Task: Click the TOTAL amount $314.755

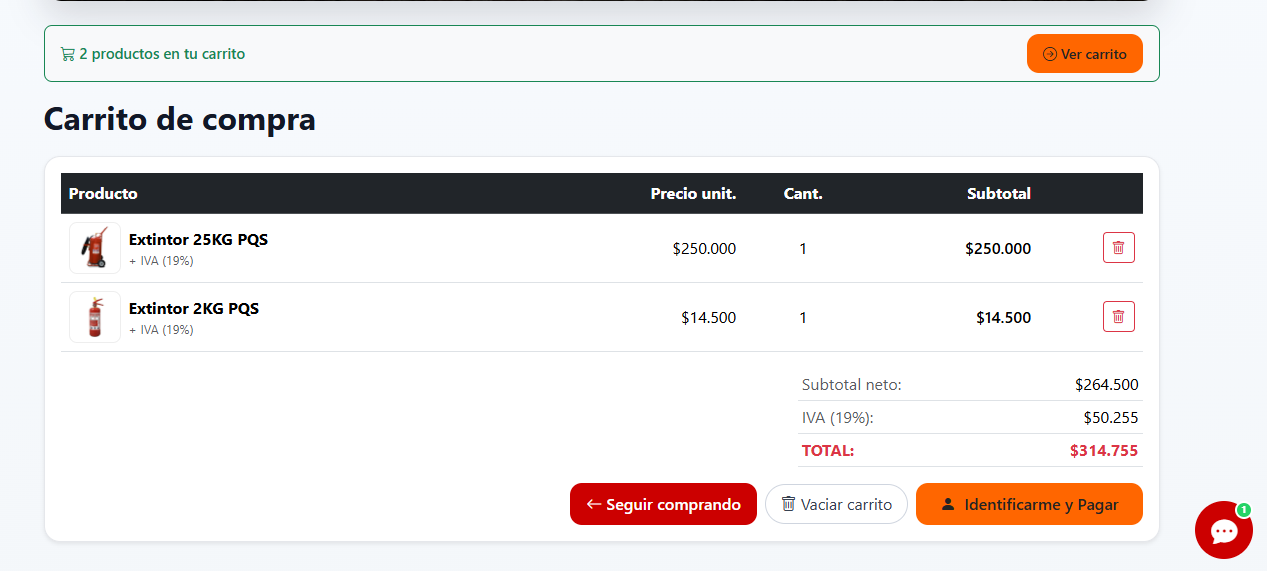Action: (x=1104, y=451)
